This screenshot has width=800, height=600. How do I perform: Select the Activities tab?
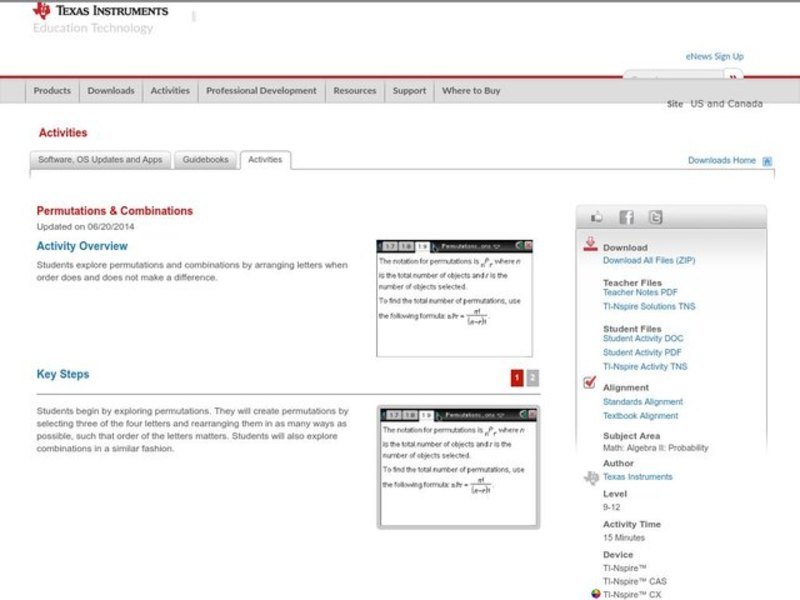(265, 160)
